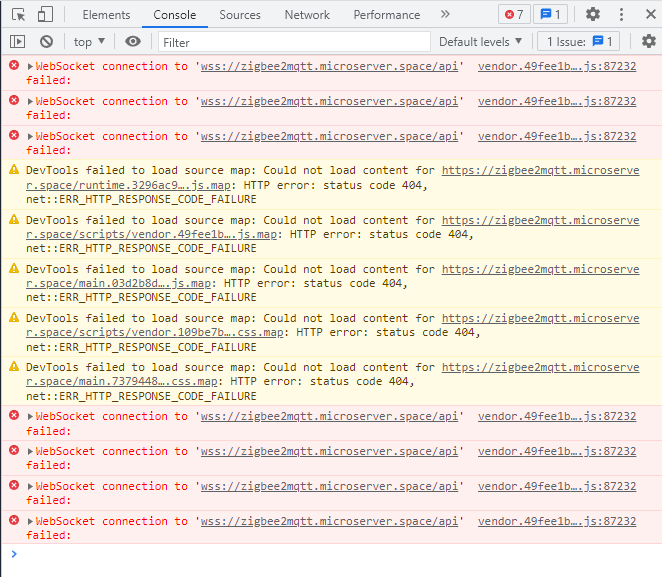Open vendor.109be7b css.map URL link
Image resolution: width=662 pixels, height=577 pixels.
pyautogui.click(x=155, y=333)
